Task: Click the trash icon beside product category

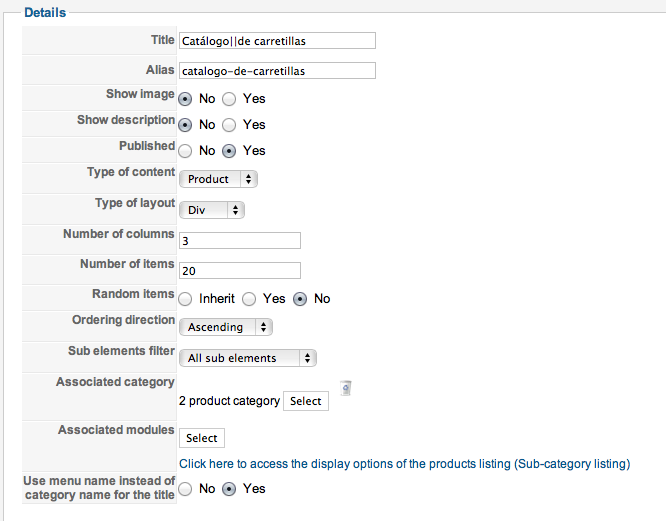Action: 345,388
